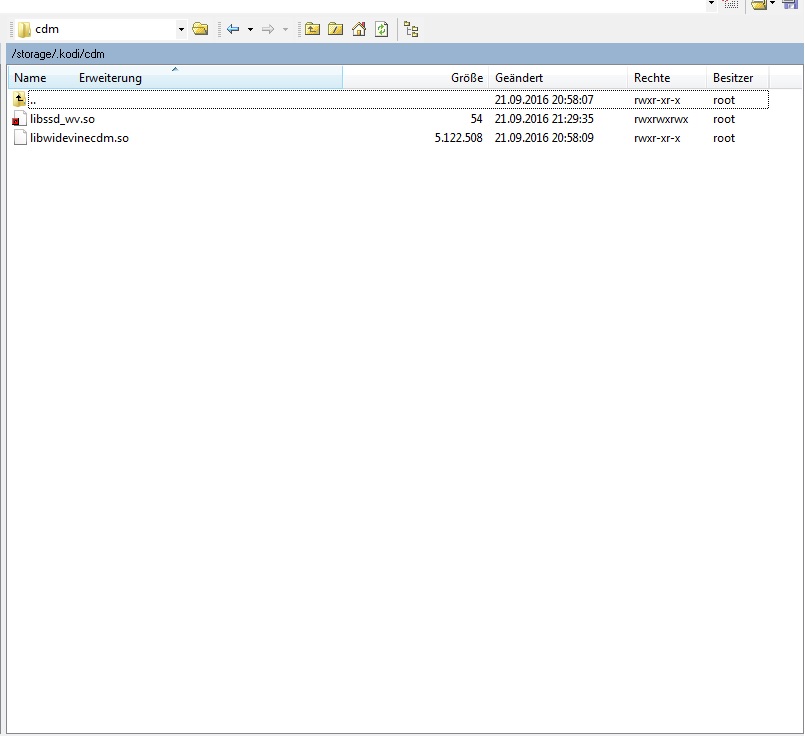Select the rwxrwxrwx permissions cell
Screen dimensions: 805x736
(661, 120)
